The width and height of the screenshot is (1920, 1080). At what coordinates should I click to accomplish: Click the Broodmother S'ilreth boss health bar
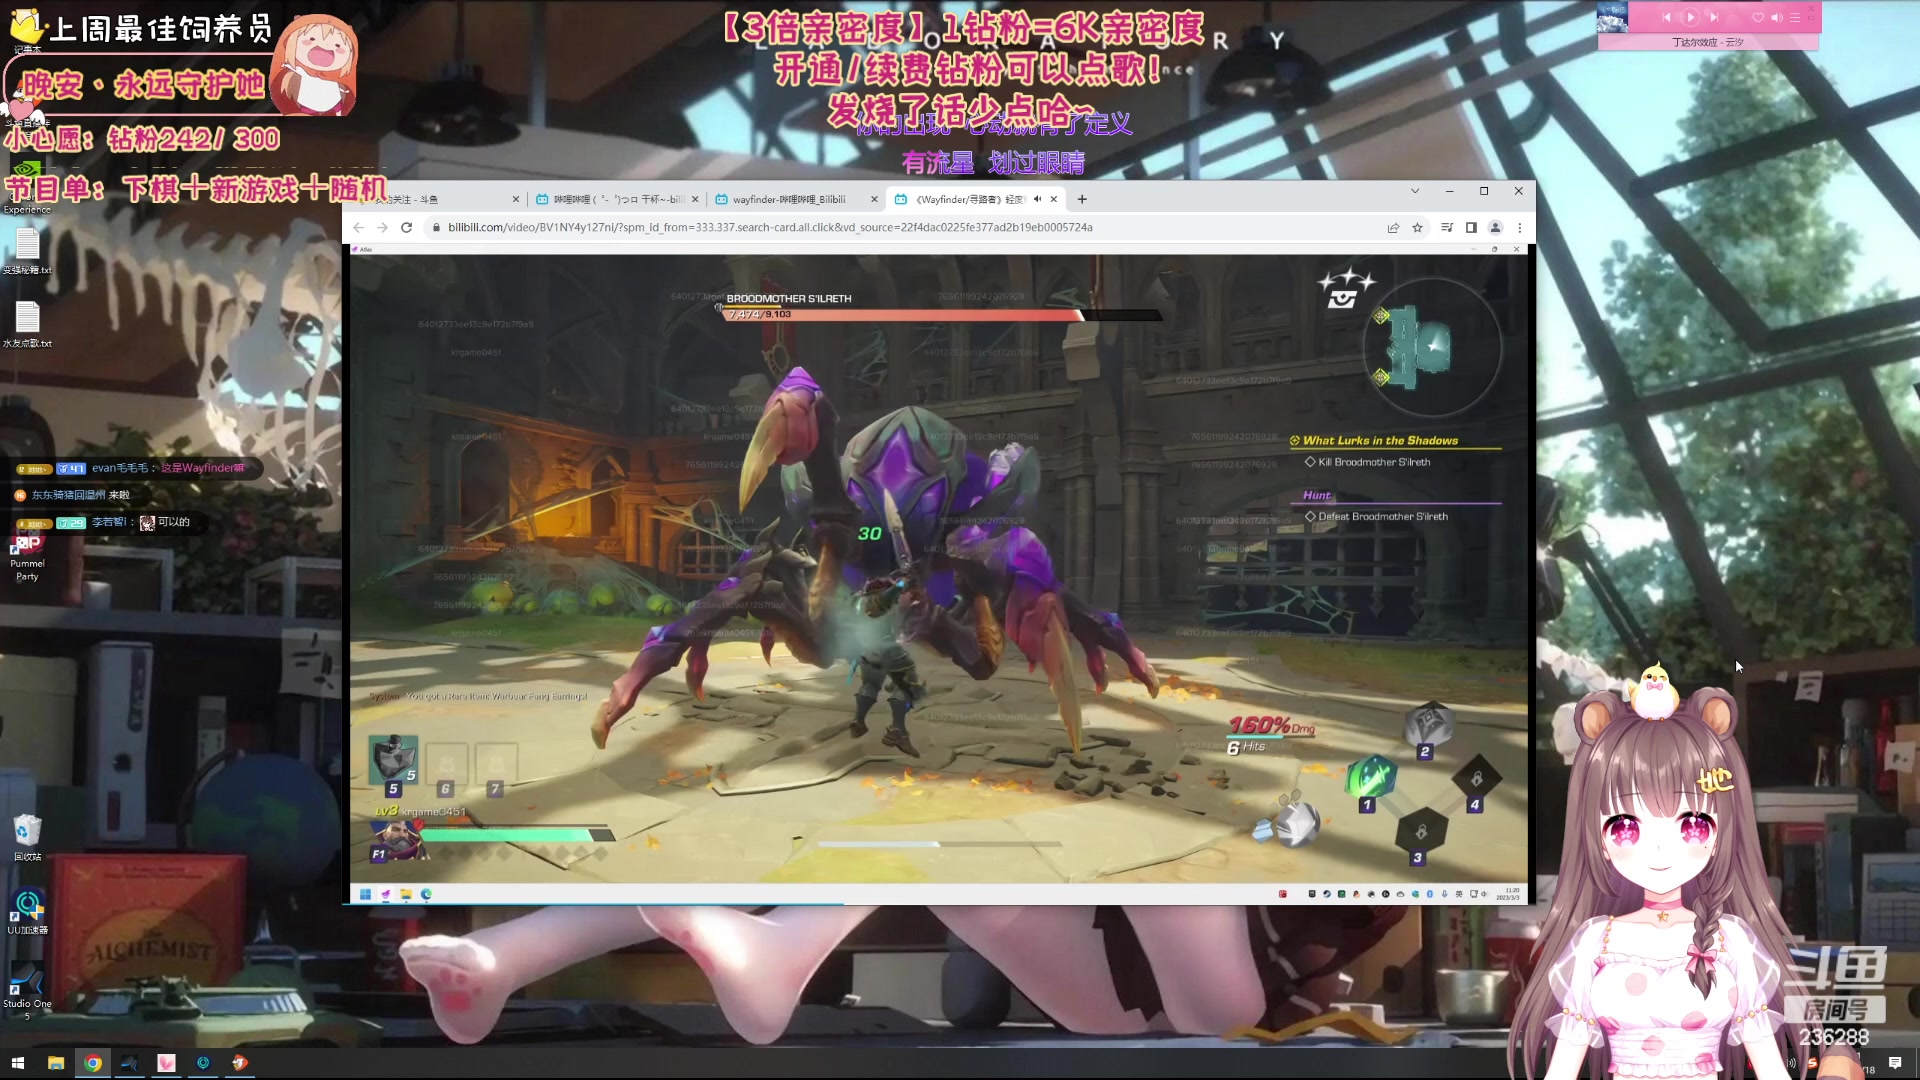click(x=940, y=315)
